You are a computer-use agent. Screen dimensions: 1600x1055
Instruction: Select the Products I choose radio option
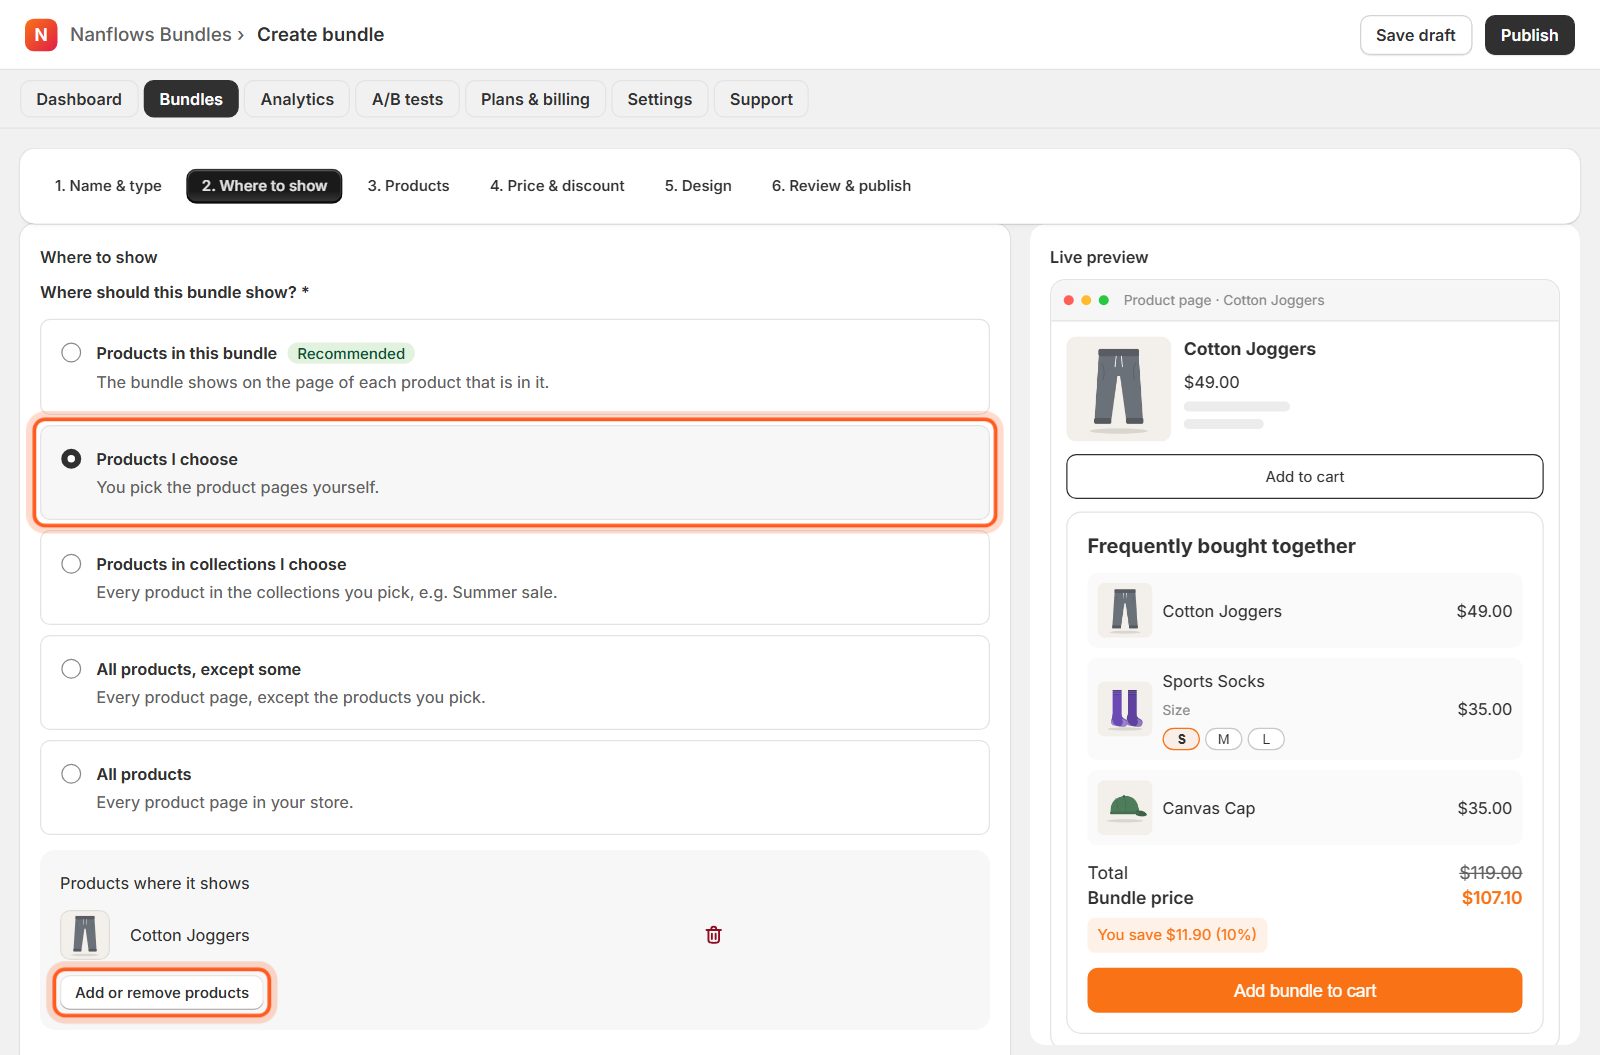pyautogui.click(x=71, y=459)
